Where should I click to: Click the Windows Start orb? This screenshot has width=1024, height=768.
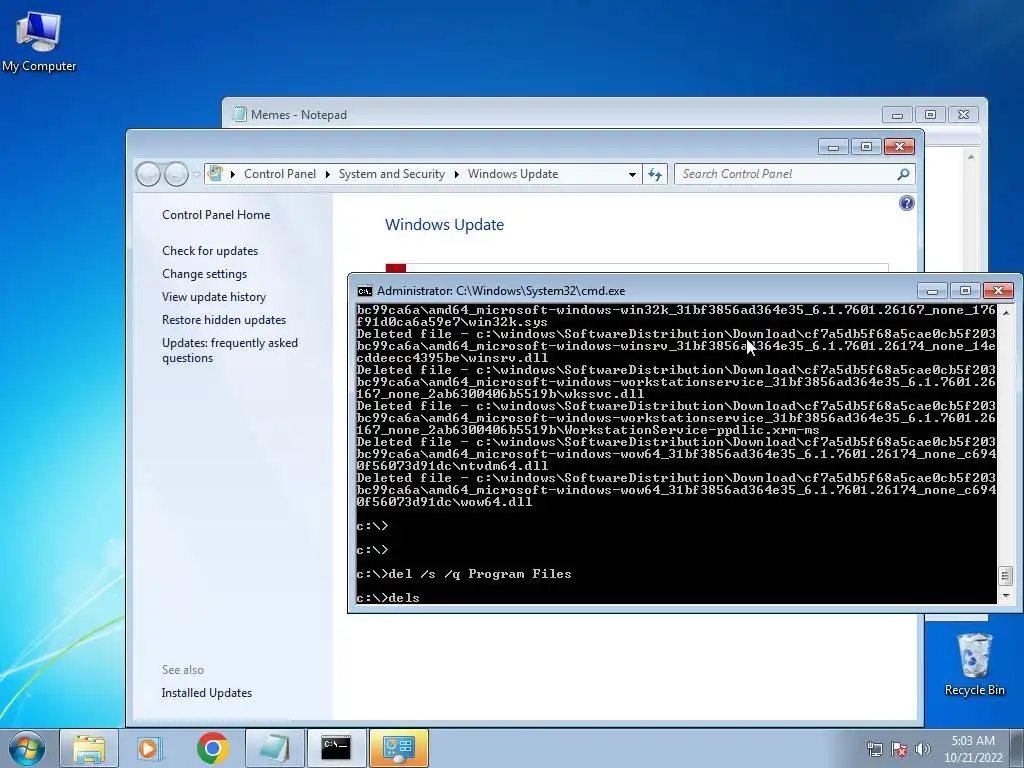click(x=26, y=748)
